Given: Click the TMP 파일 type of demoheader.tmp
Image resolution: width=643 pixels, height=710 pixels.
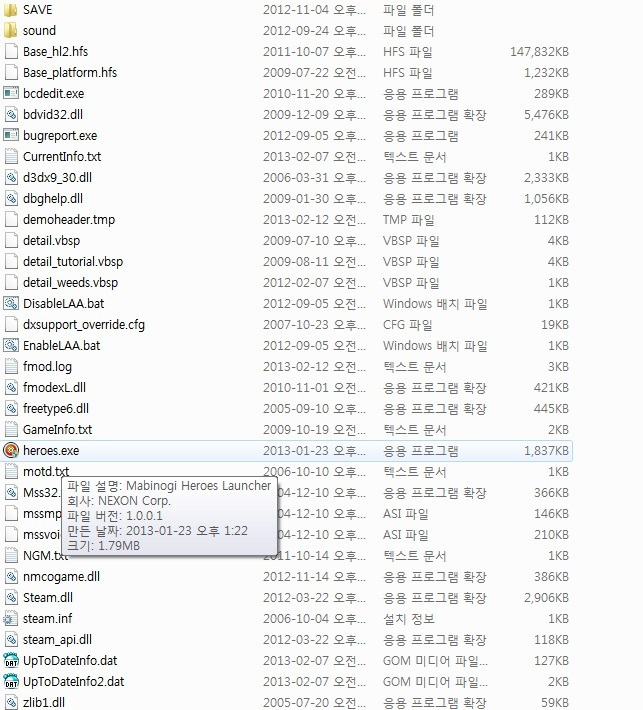Looking at the screenshot, I should (408, 220).
